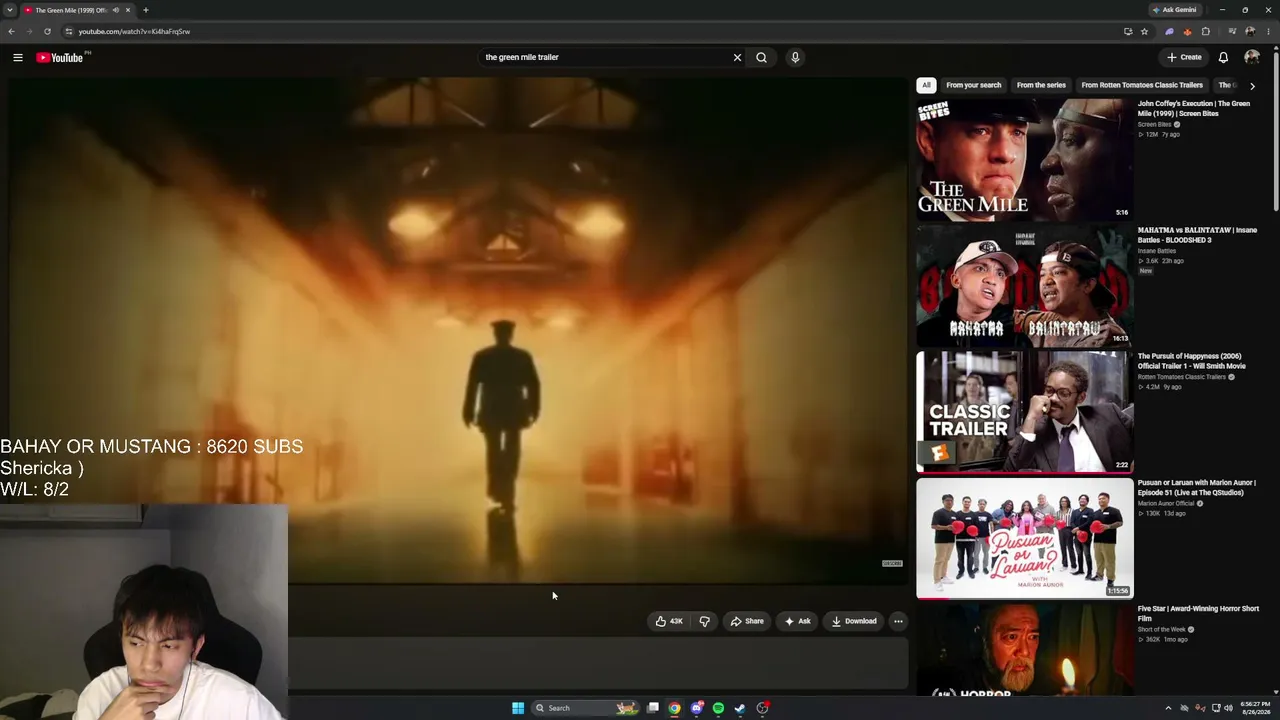
Task: Visit Rotten Tomatoes Classic Trailers channel
Action: (x=1181, y=377)
